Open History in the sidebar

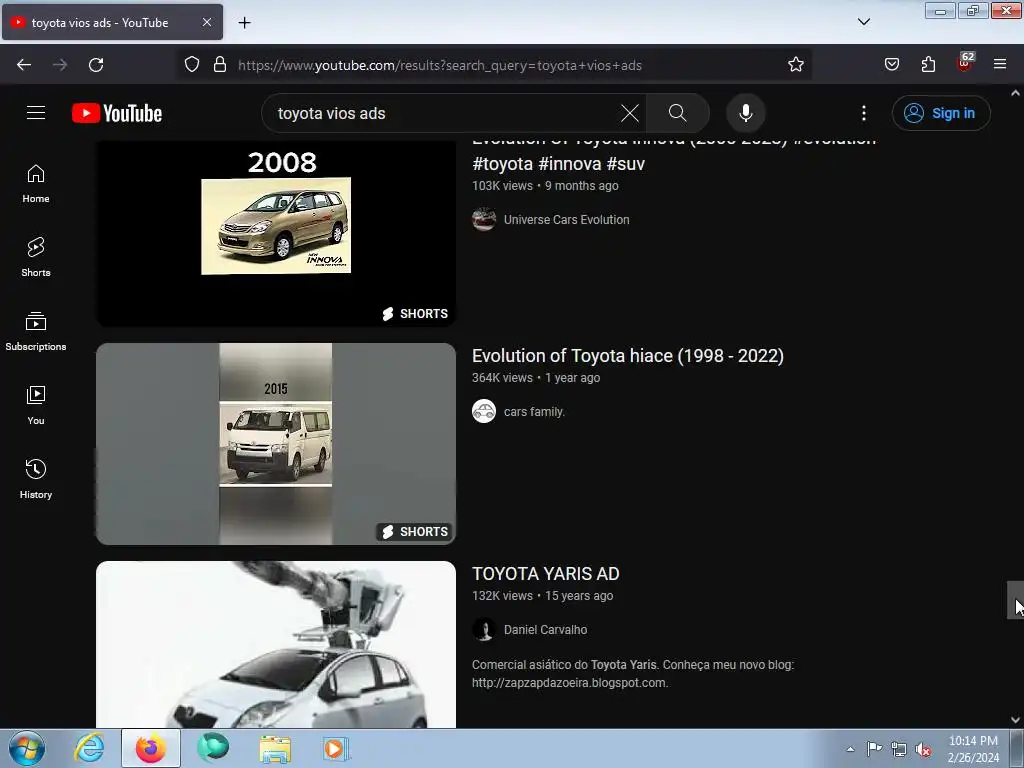[36, 479]
